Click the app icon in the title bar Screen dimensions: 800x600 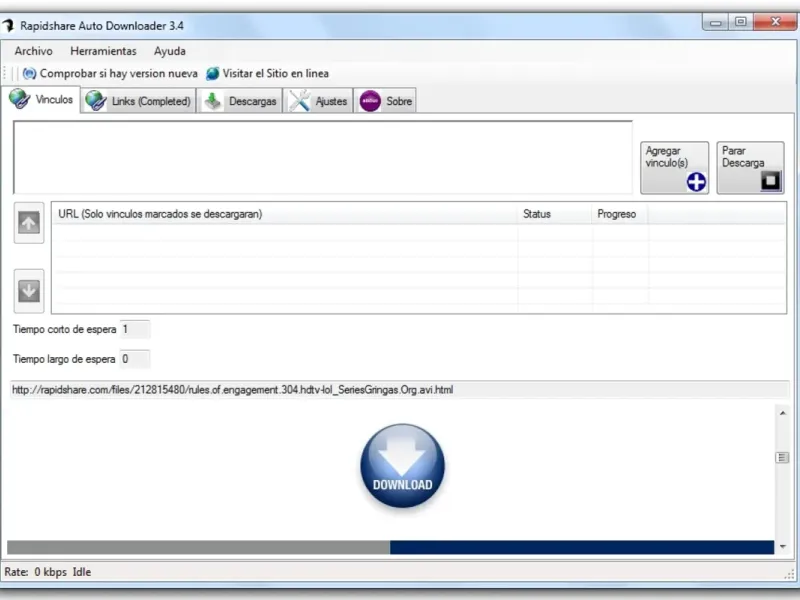coord(8,26)
